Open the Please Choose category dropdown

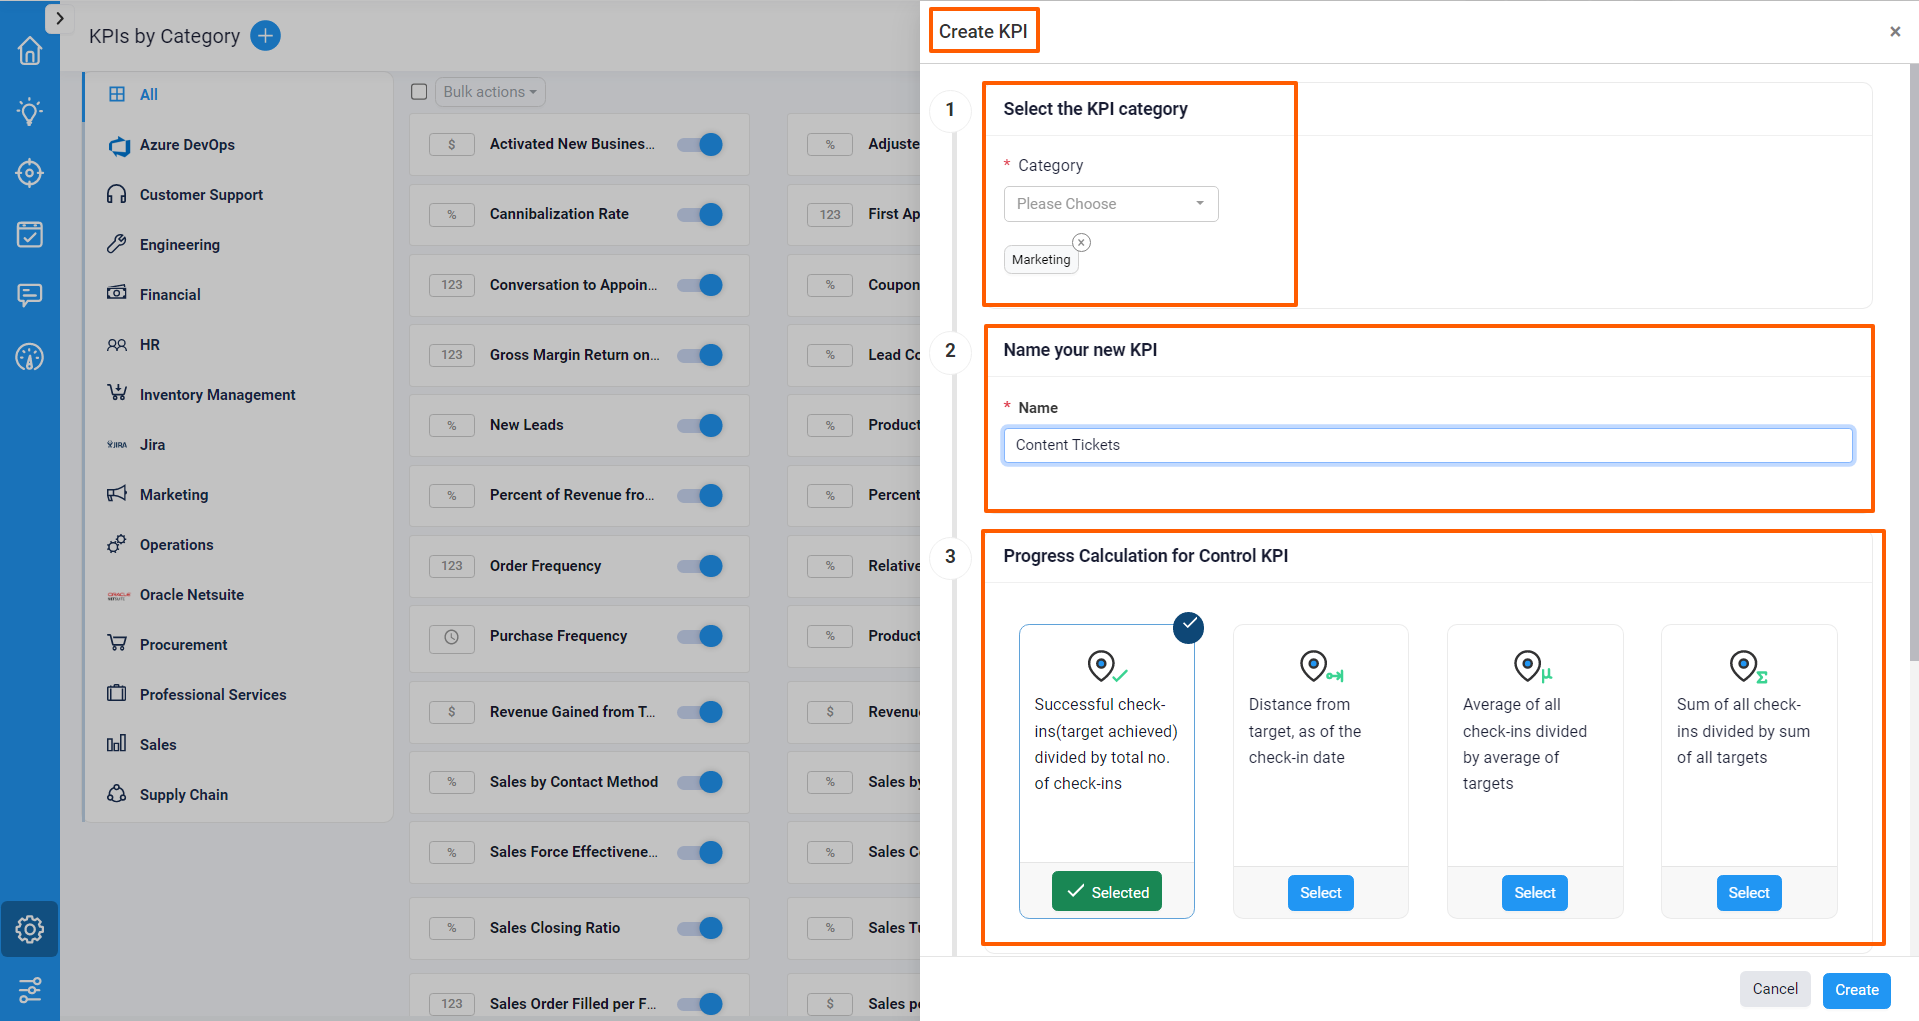click(x=1110, y=204)
